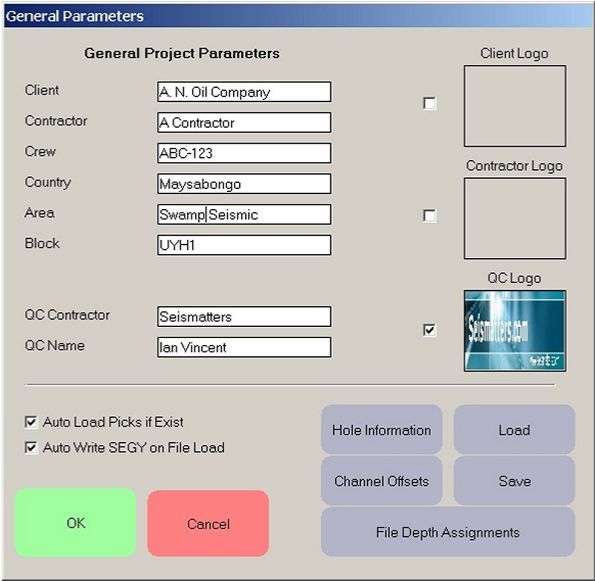Select the Block field showing UYH1

(x=244, y=245)
